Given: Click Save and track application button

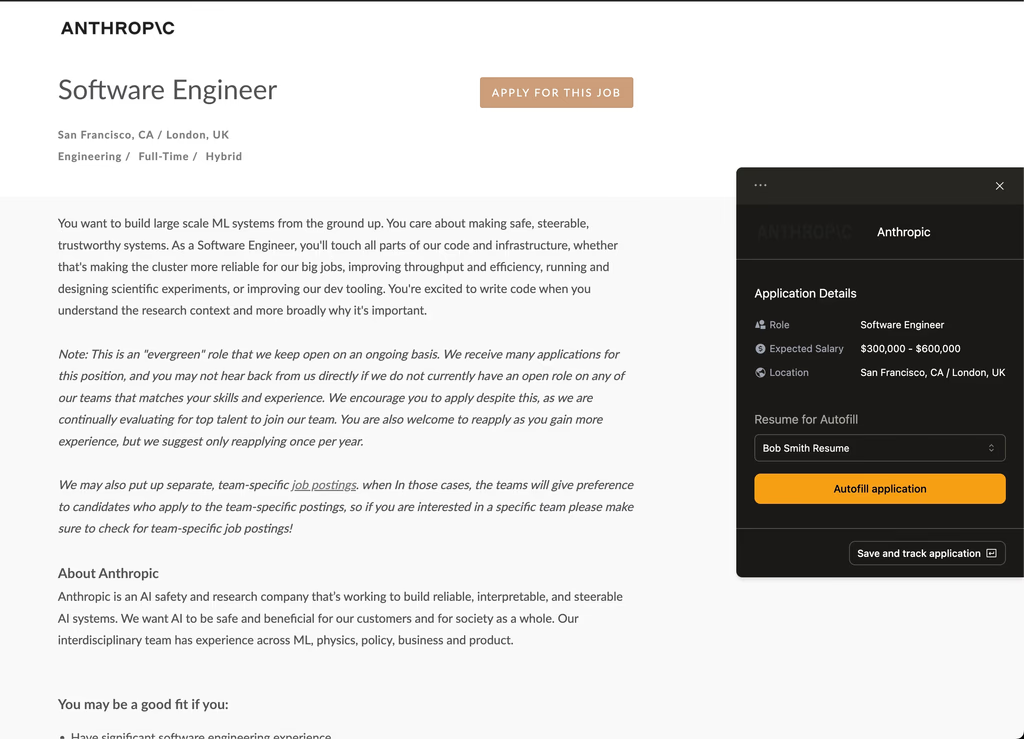Looking at the screenshot, I should coord(927,554).
